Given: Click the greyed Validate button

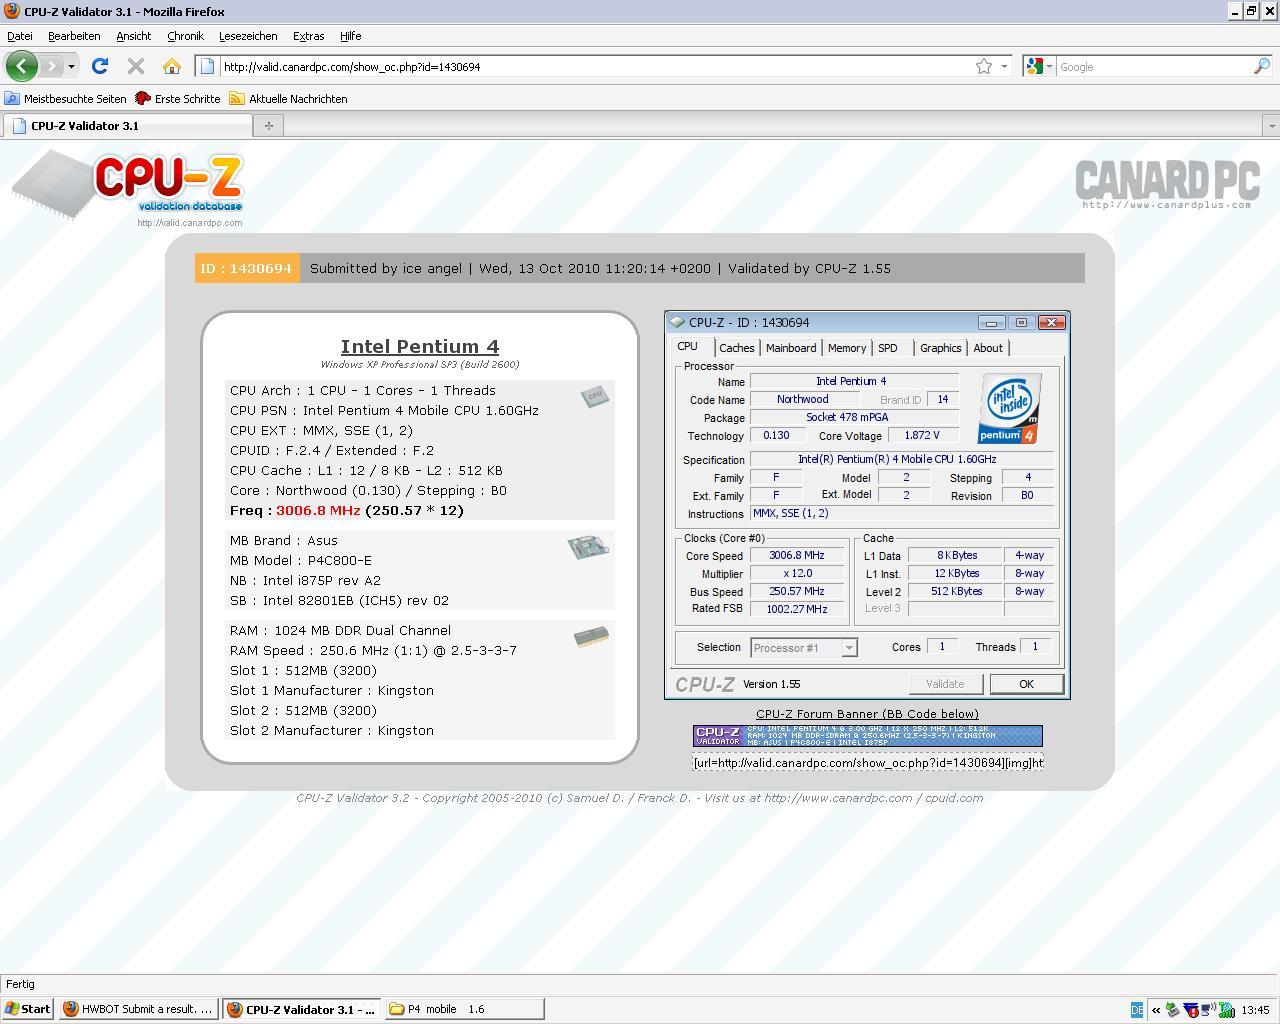Looking at the screenshot, I should pos(945,684).
